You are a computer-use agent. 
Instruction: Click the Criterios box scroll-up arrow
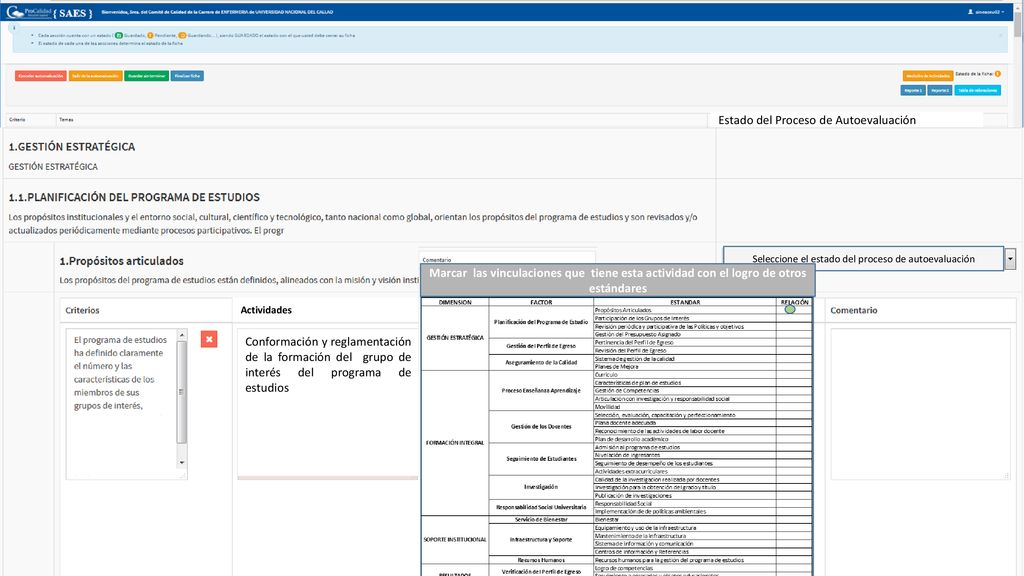(x=182, y=335)
